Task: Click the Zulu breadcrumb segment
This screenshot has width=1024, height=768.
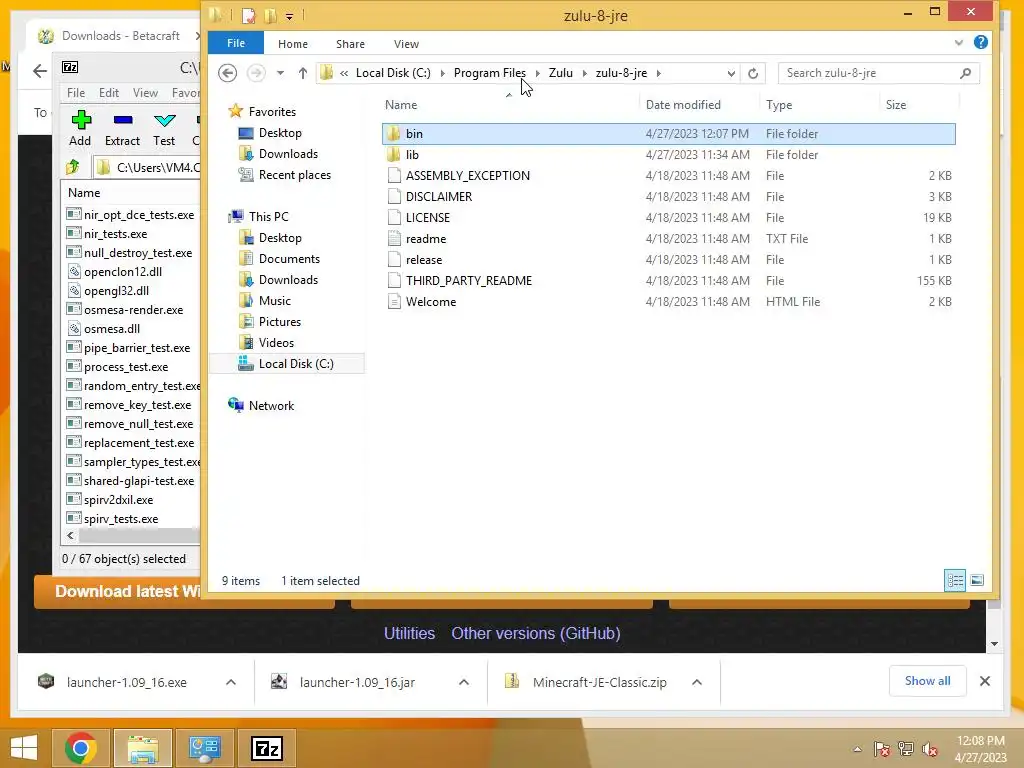Action: 560,72
